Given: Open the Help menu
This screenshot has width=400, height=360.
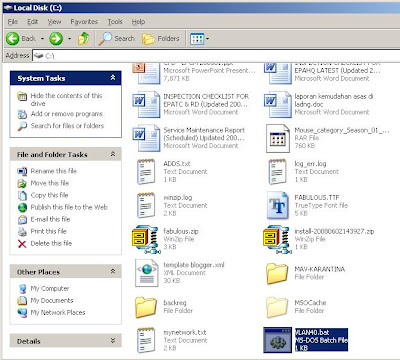Looking at the screenshot, I should point(138,22).
